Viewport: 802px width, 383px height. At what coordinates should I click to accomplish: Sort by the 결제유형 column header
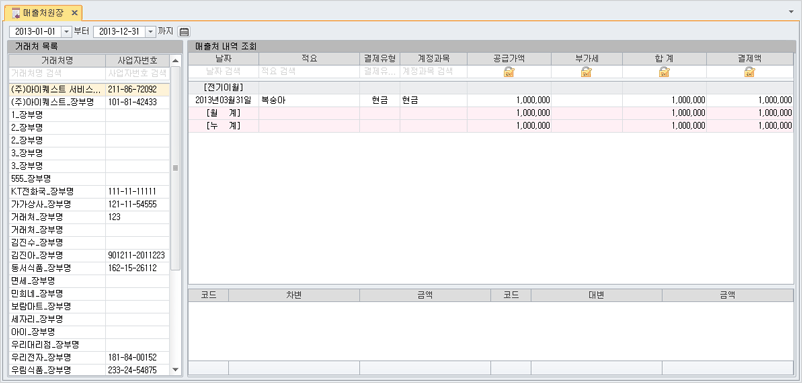click(x=380, y=59)
